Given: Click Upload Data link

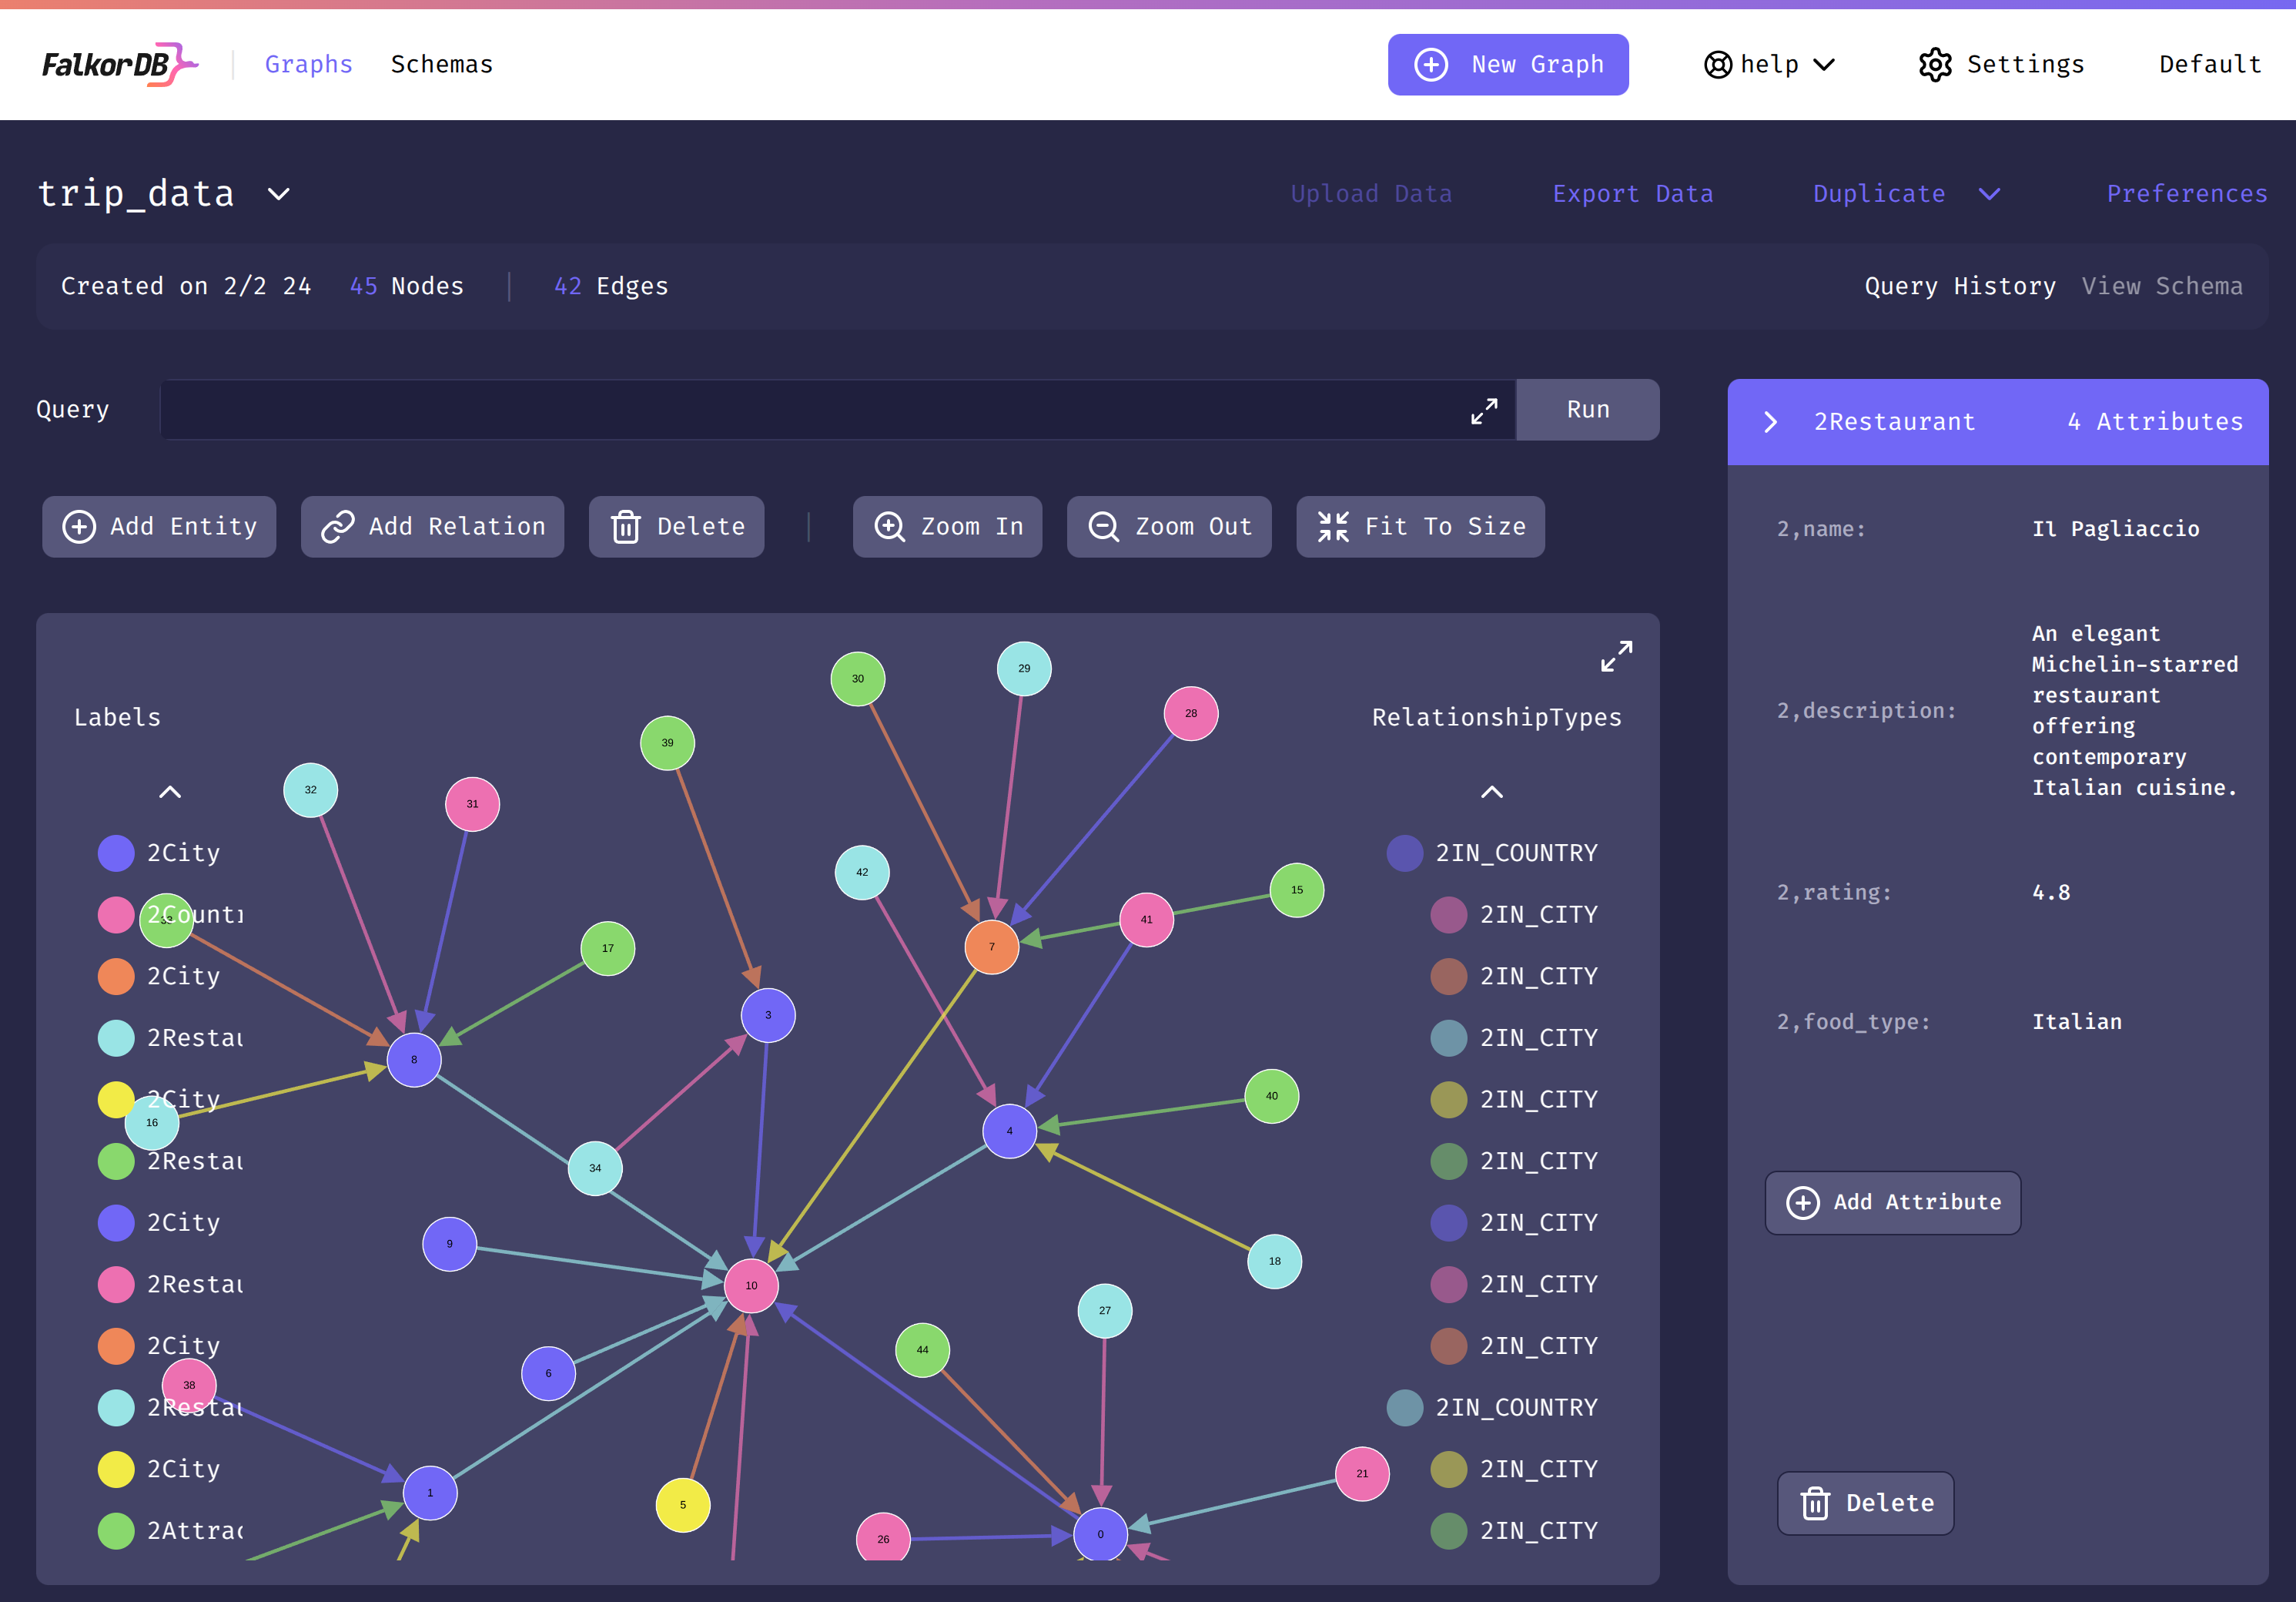Looking at the screenshot, I should tap(1371, 194).
